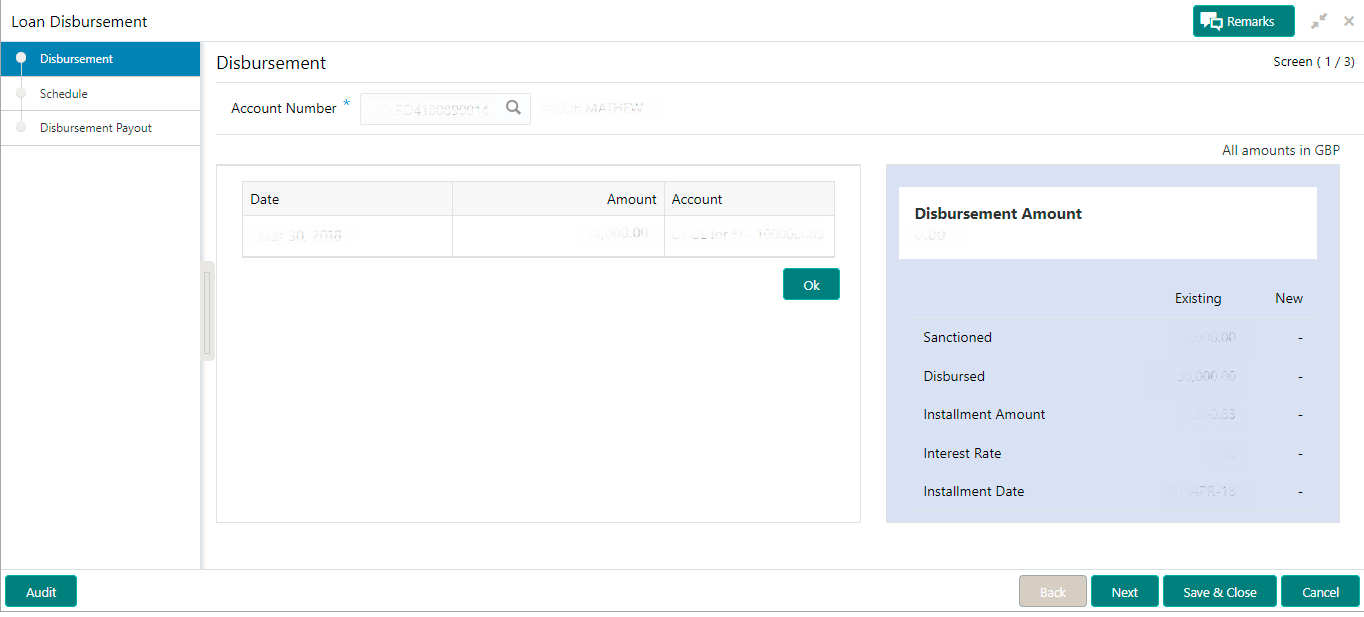Click the Existing column heading
The image size is (1364, 617).
(1198, 299)
